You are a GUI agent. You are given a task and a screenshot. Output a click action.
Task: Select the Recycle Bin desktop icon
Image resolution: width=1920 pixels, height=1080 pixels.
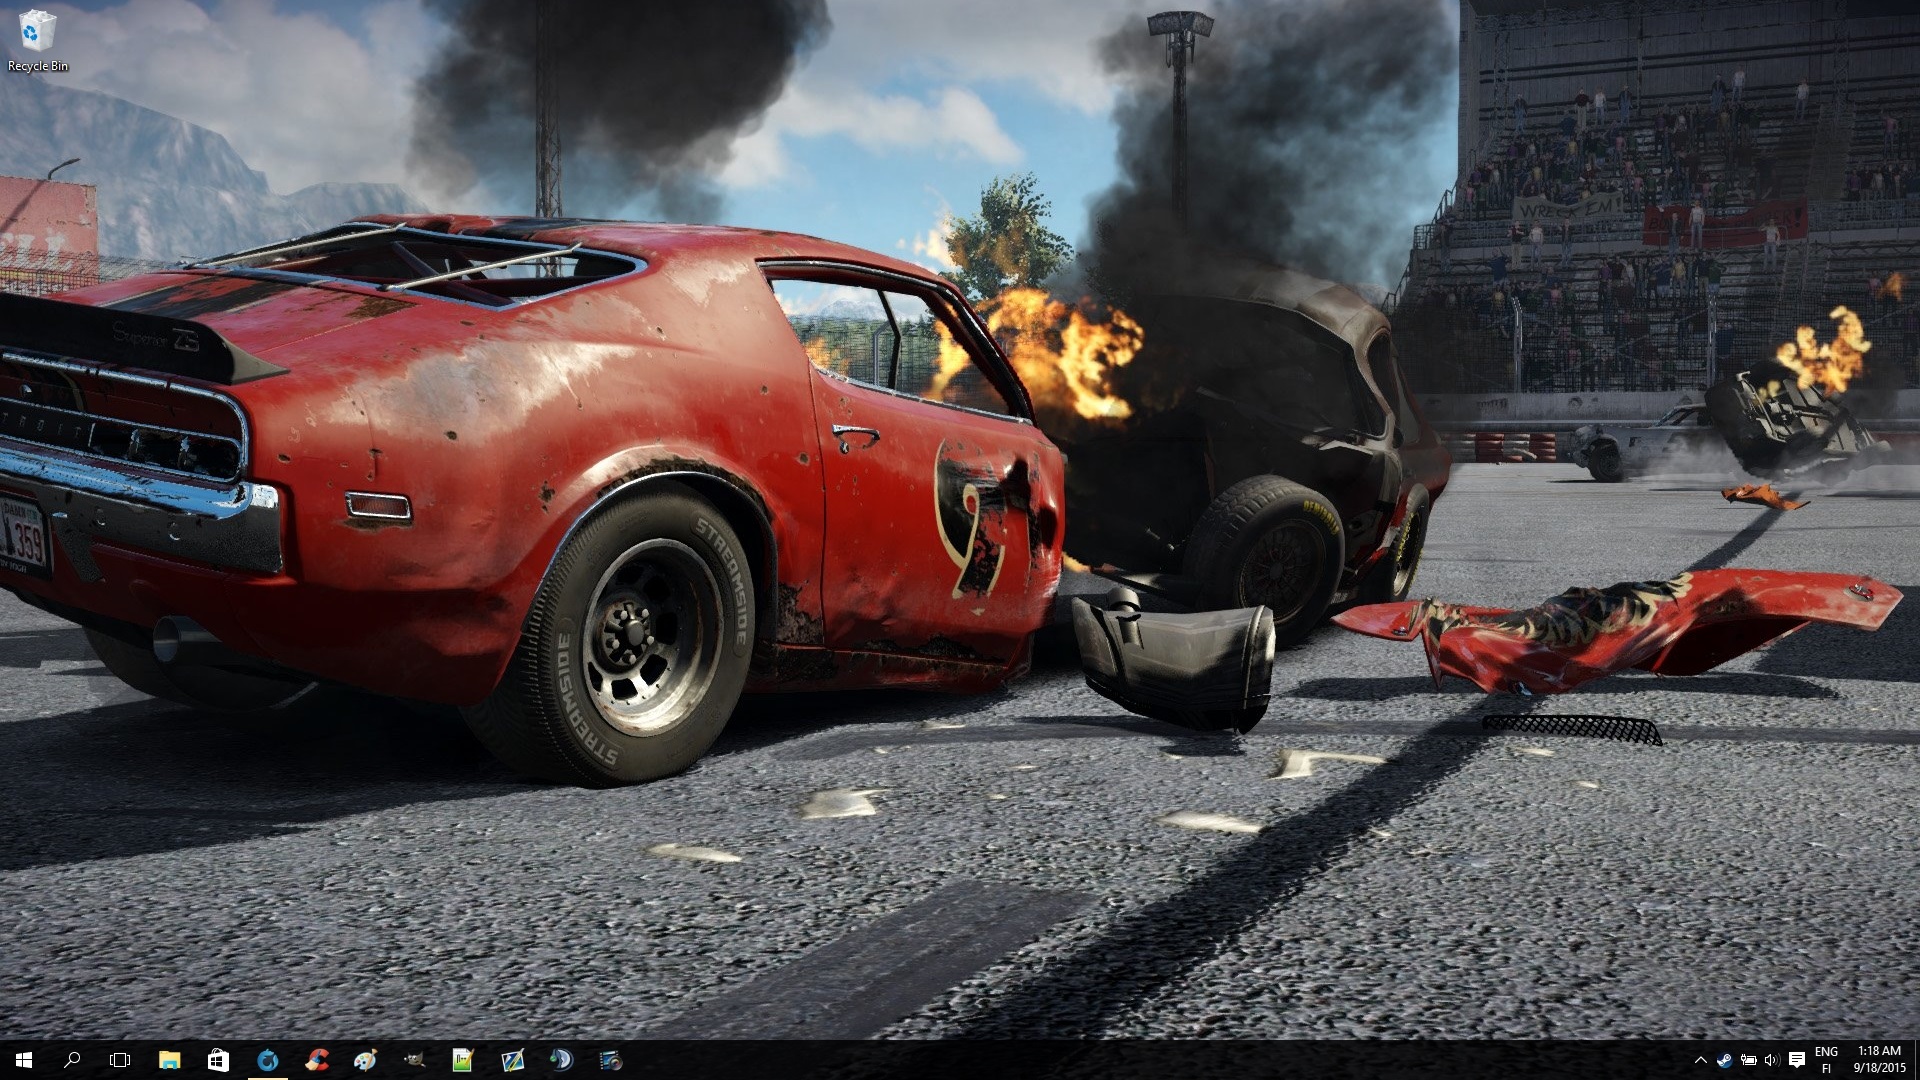coord(38,40)
